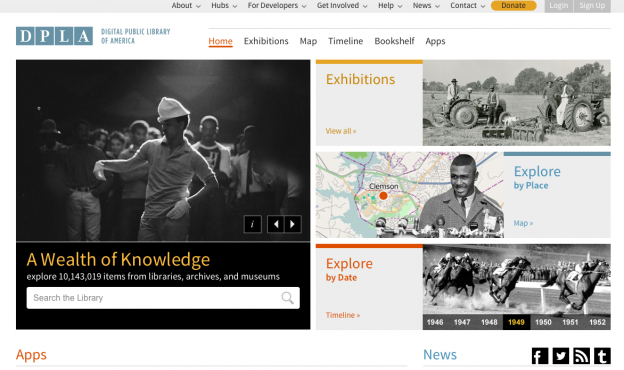Screen dimensions: 624x370
Task: Follow the Timeline » link
Action: [343, 315]
